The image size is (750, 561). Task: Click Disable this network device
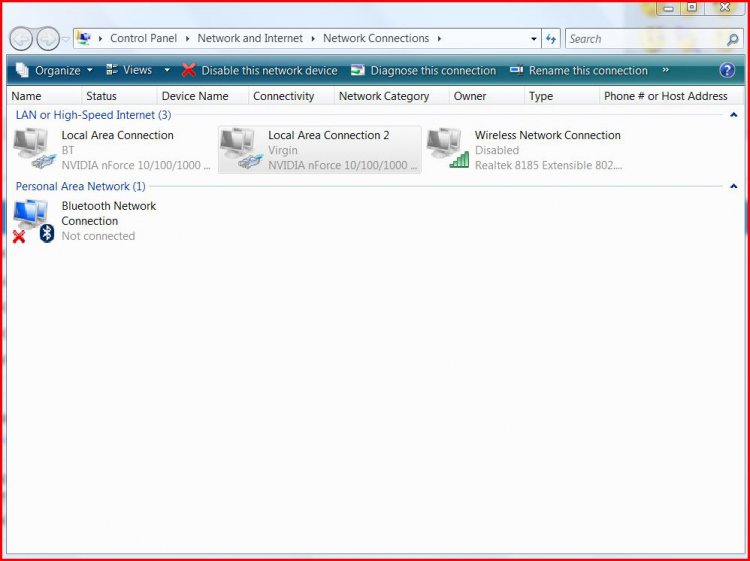point(269,71)
